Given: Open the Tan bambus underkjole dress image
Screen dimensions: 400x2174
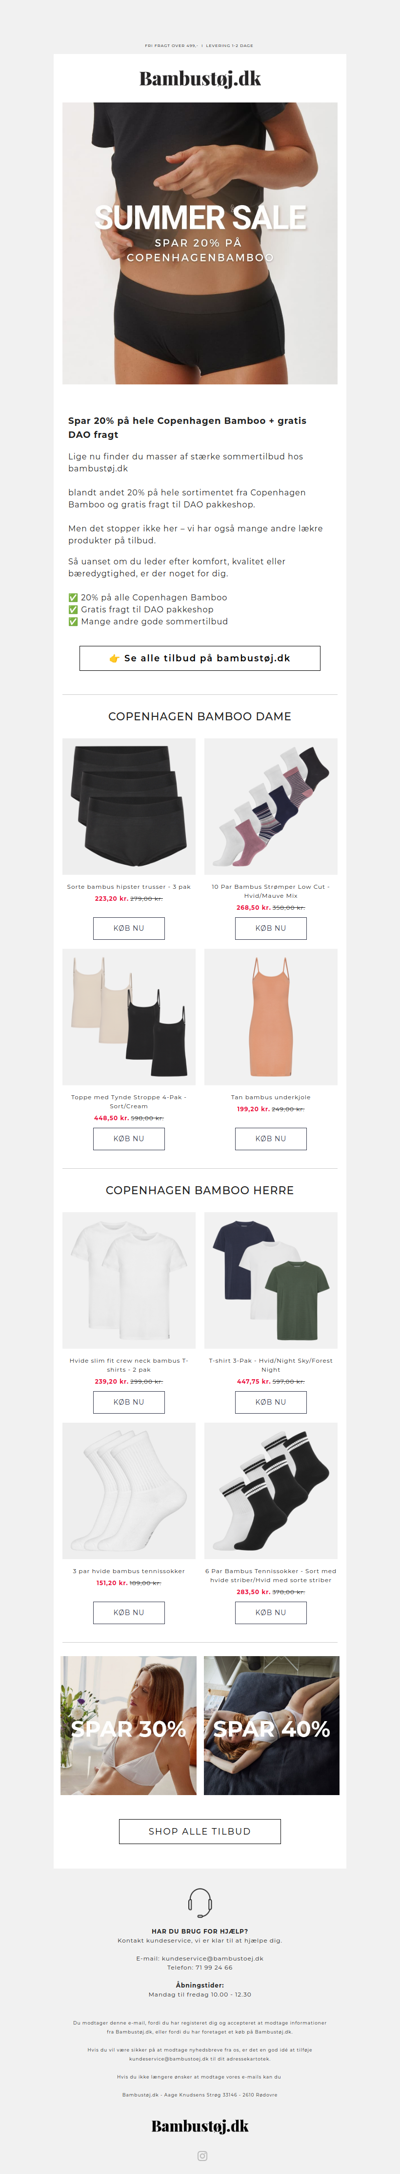Looking at the screenshot, I should pyautogui.click(x=271, y=1017).
